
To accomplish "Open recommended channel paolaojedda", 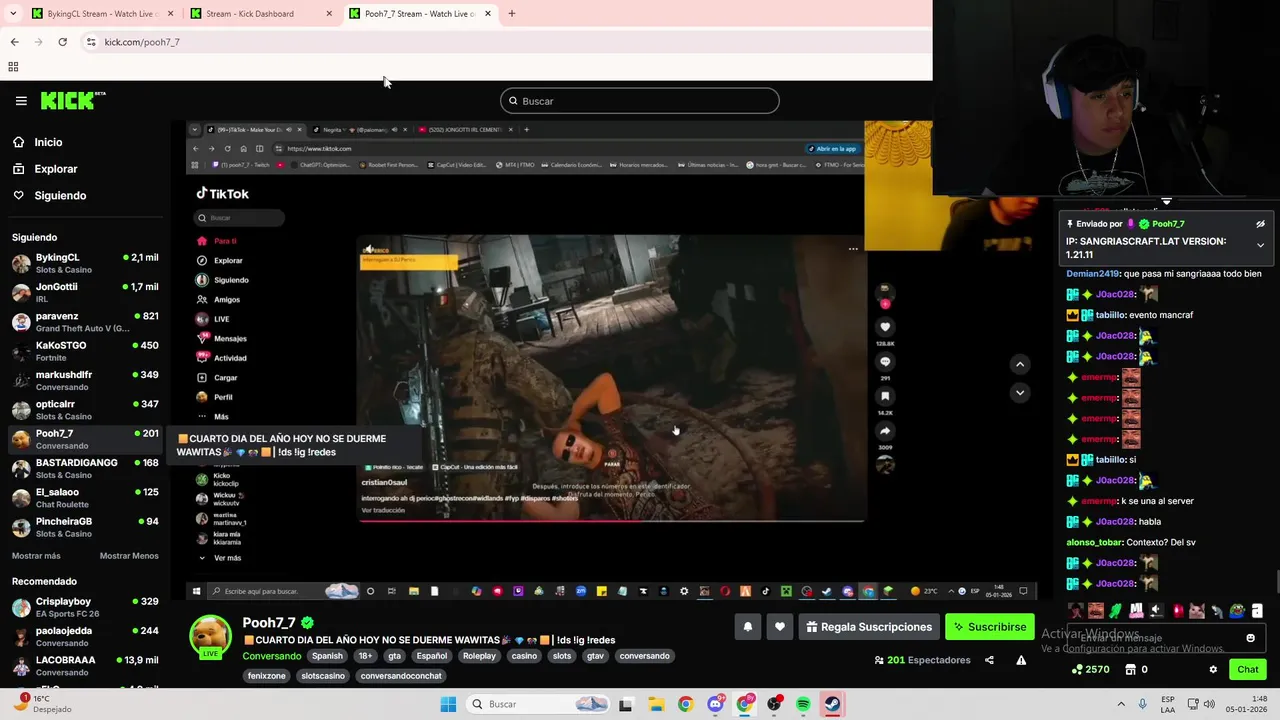I will coord(85,636).
